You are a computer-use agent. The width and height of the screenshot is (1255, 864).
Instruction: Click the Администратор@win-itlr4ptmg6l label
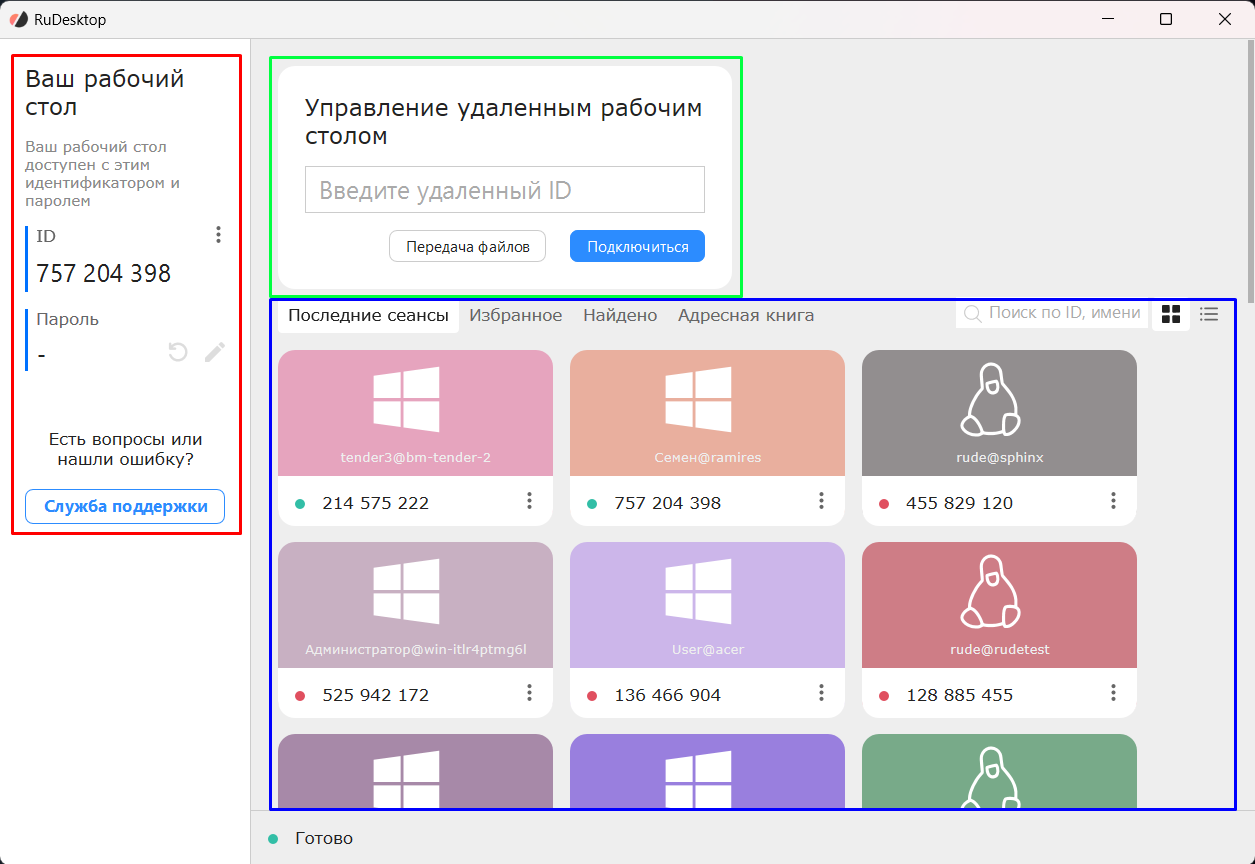point(415,649)
